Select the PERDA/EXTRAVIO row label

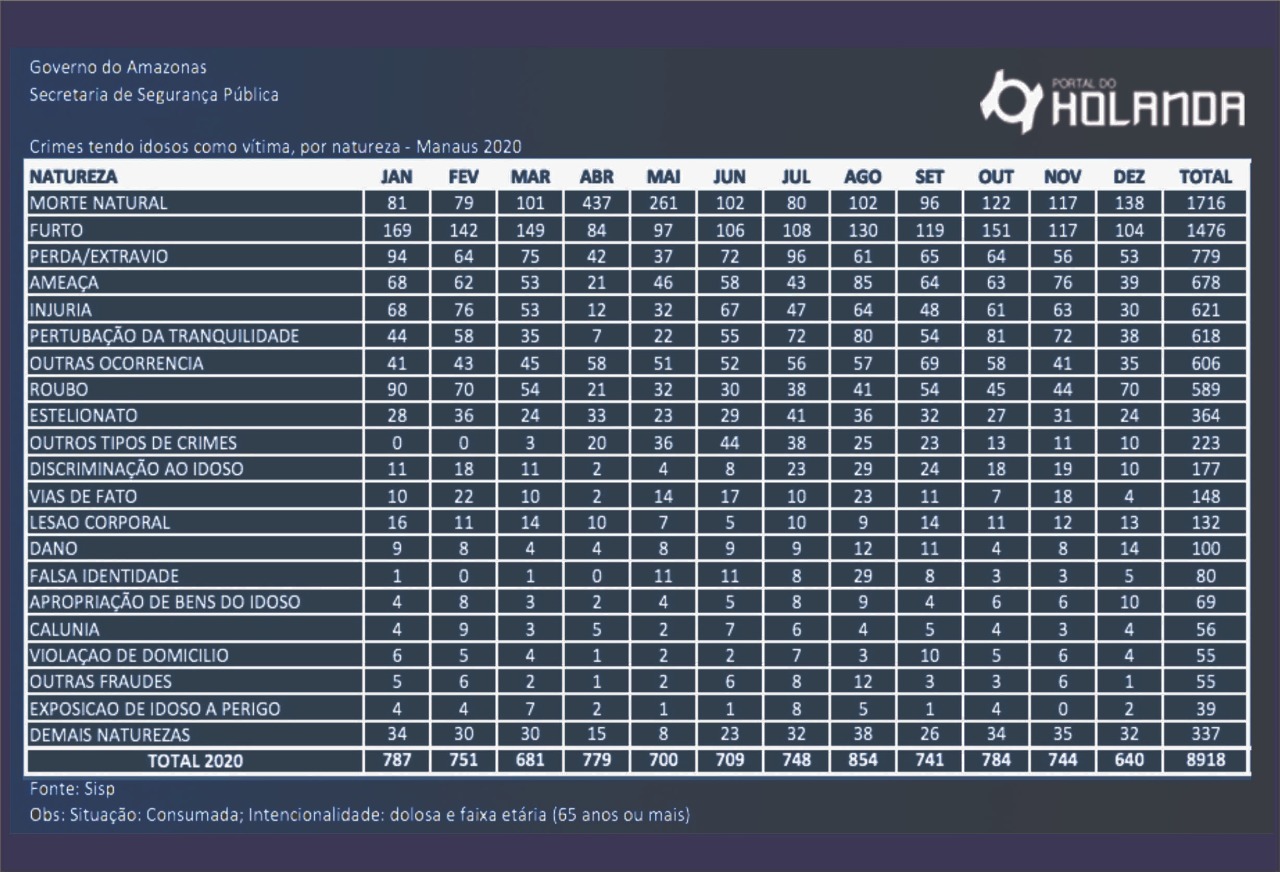(x=99, y=256)
